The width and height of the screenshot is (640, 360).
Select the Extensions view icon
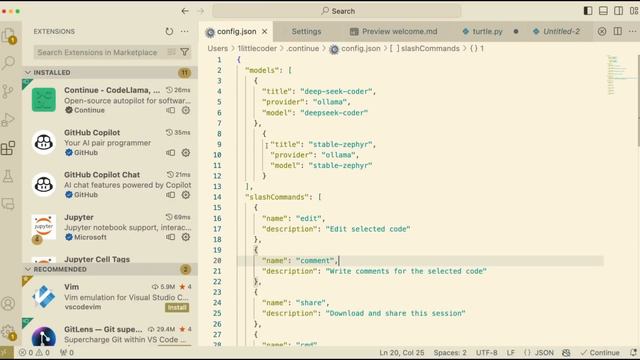8,148
